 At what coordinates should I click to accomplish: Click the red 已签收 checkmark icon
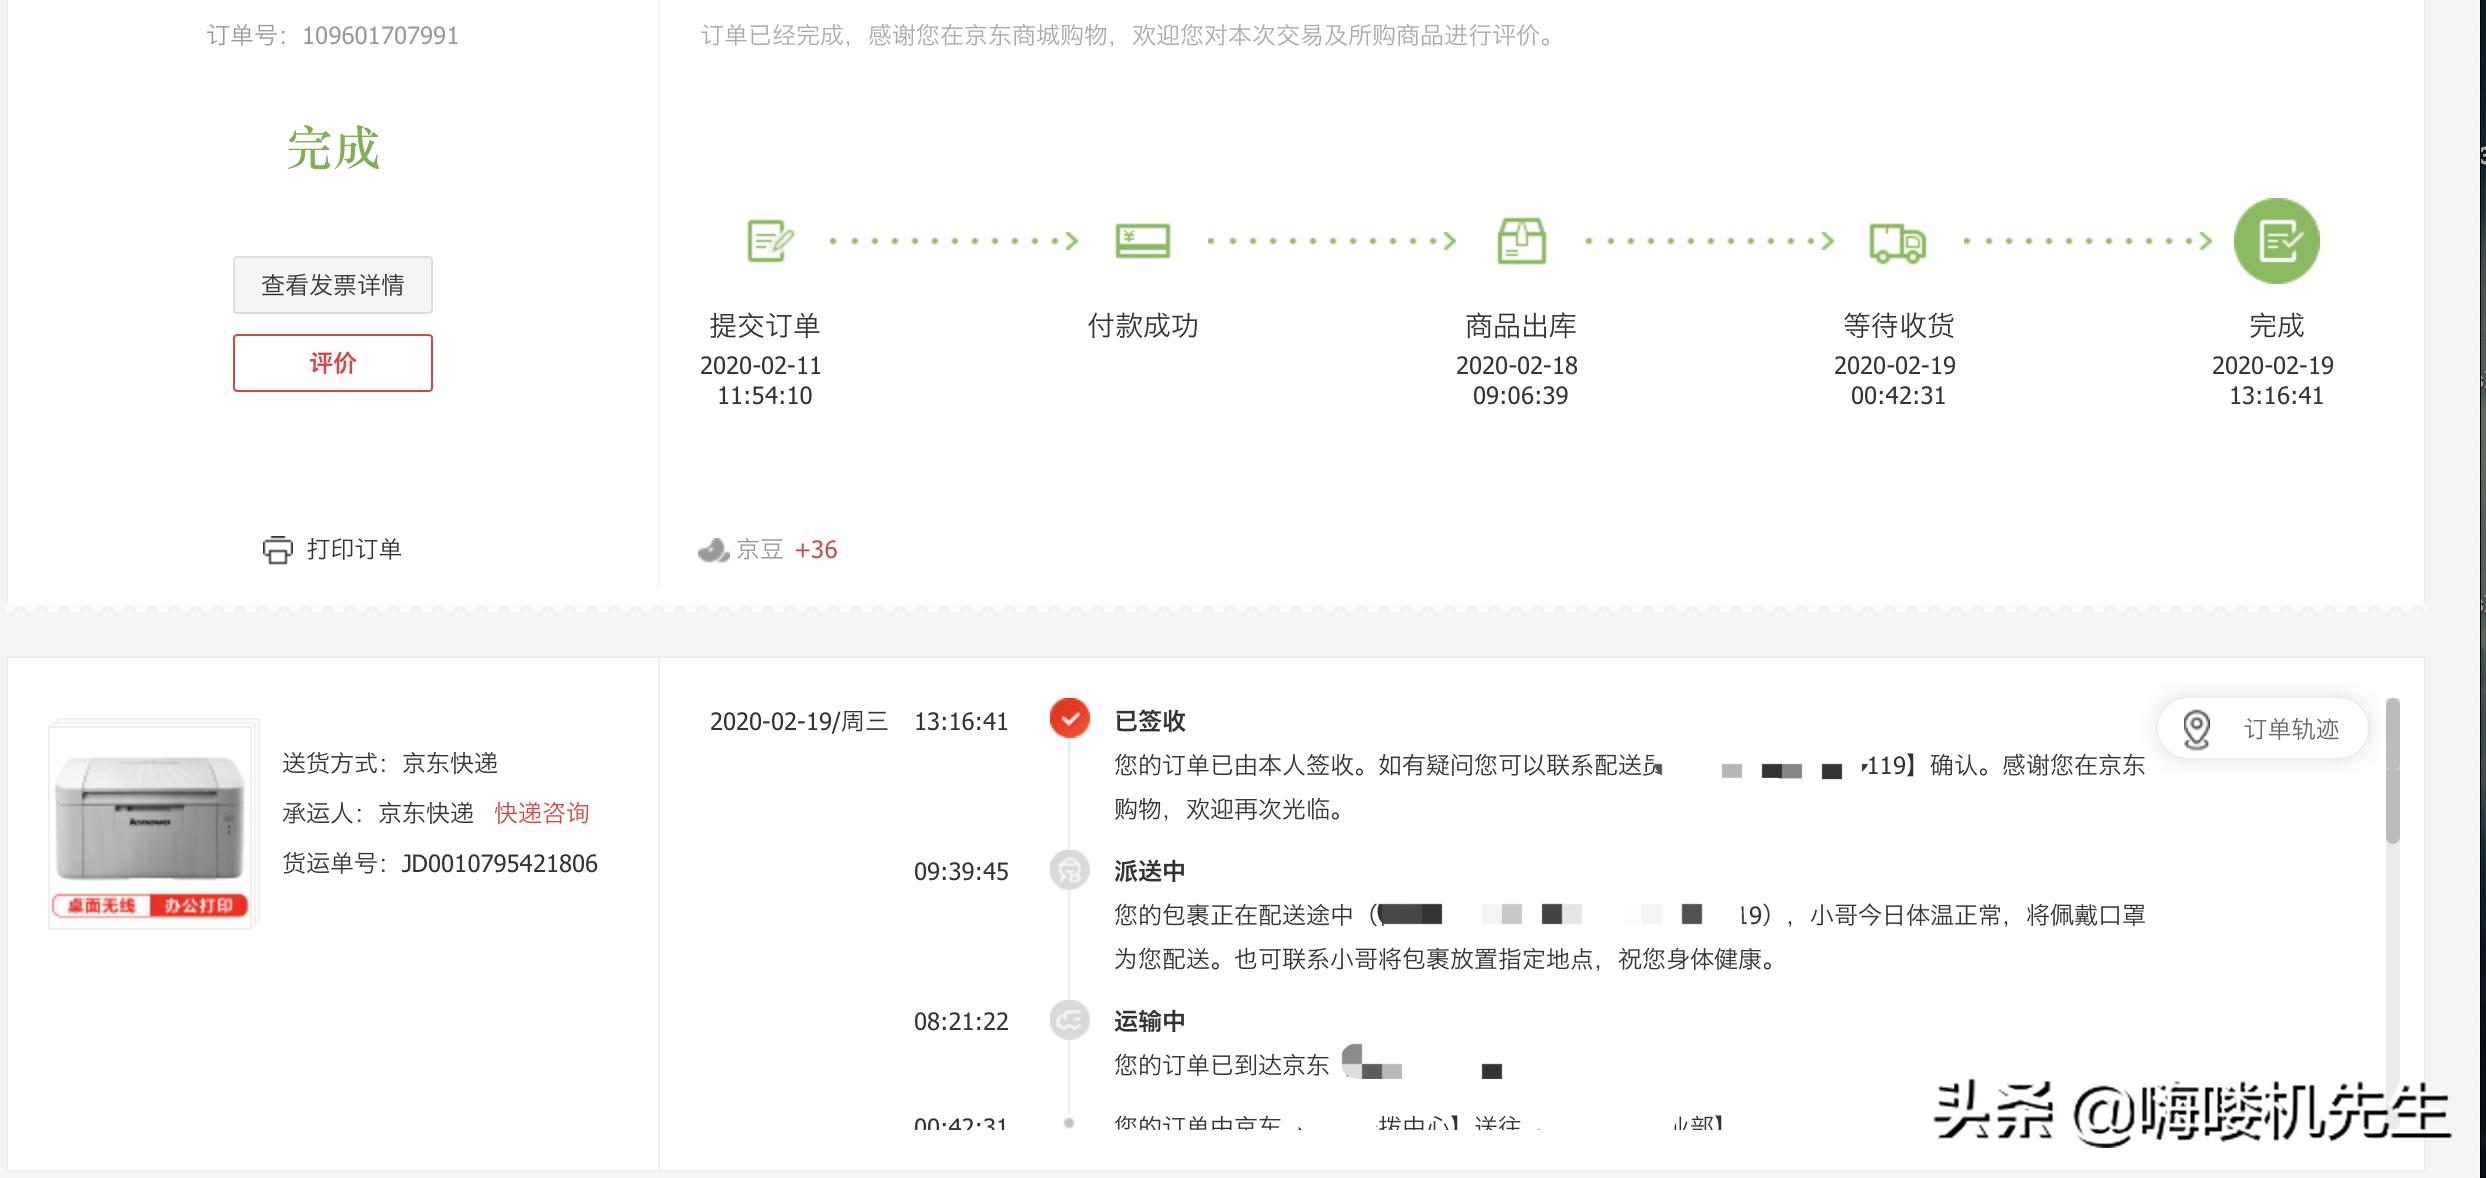point(1069,720)
